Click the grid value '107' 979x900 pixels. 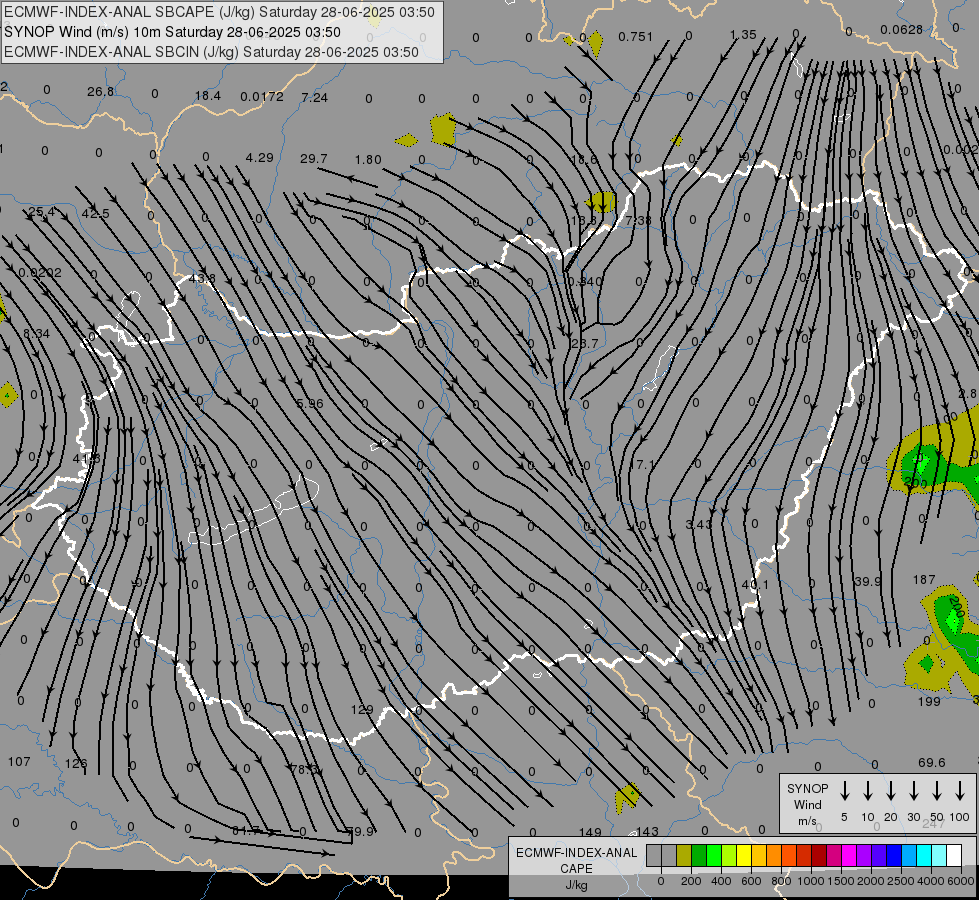19,761
